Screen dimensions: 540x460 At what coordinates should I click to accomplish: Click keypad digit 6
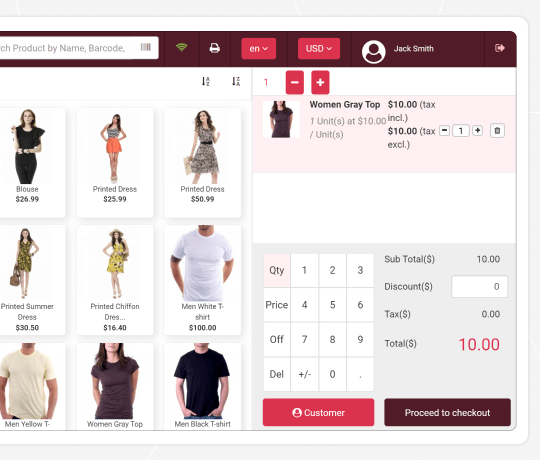point(360,305)
